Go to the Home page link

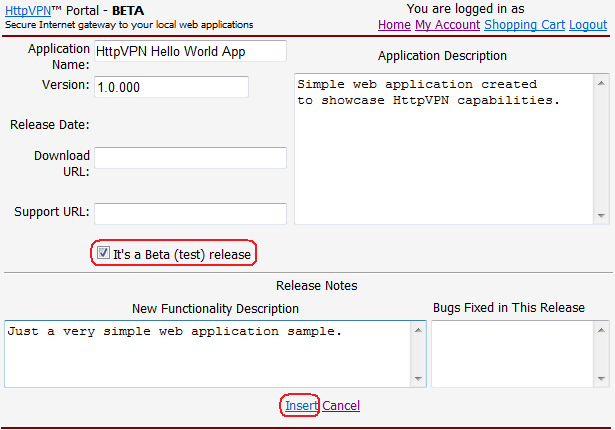[x=394, y=25]
